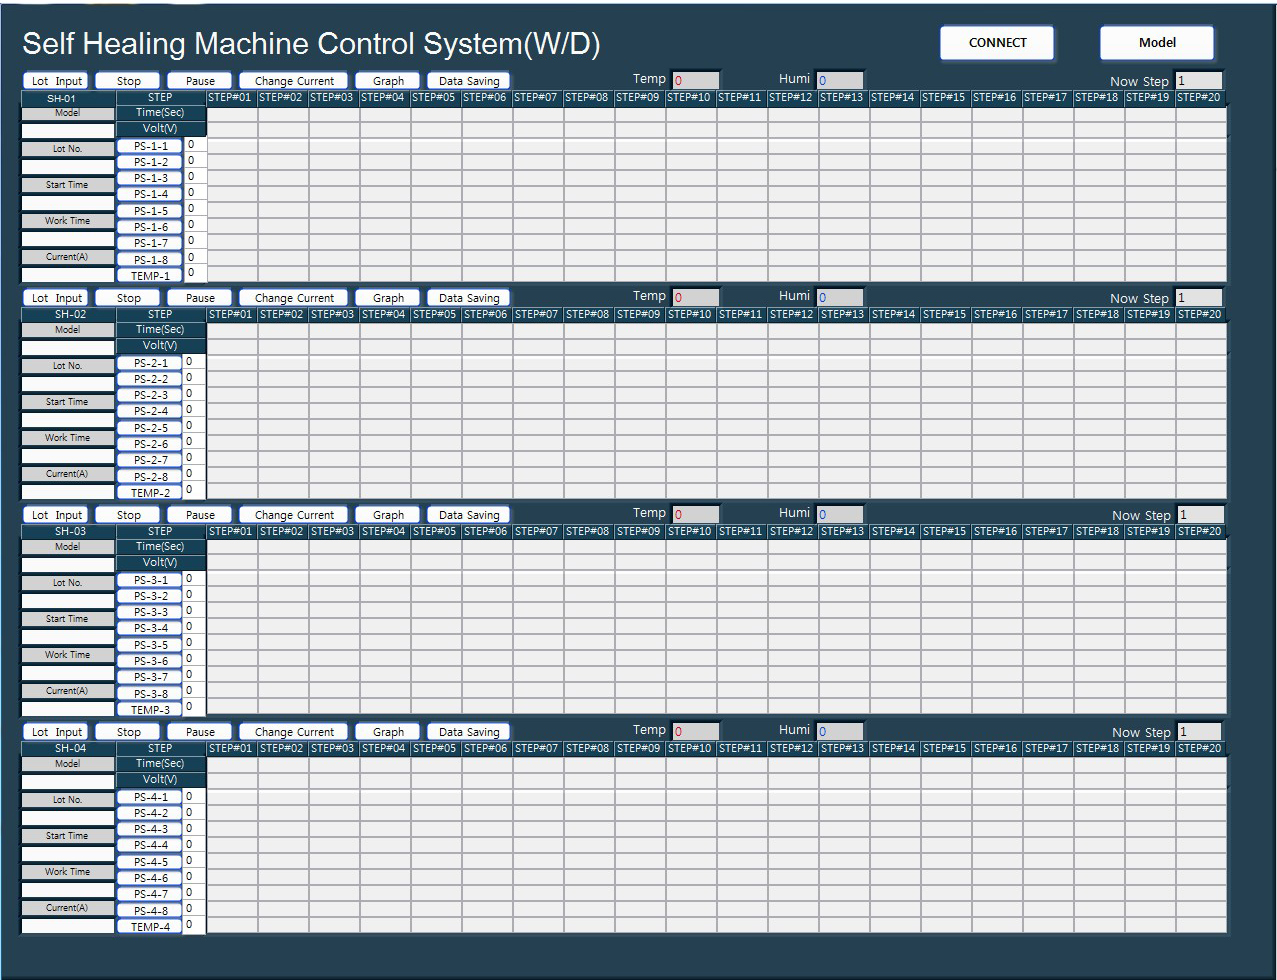
Task: Click Change Current in SH-04 section
Action: tap(294, 732)
